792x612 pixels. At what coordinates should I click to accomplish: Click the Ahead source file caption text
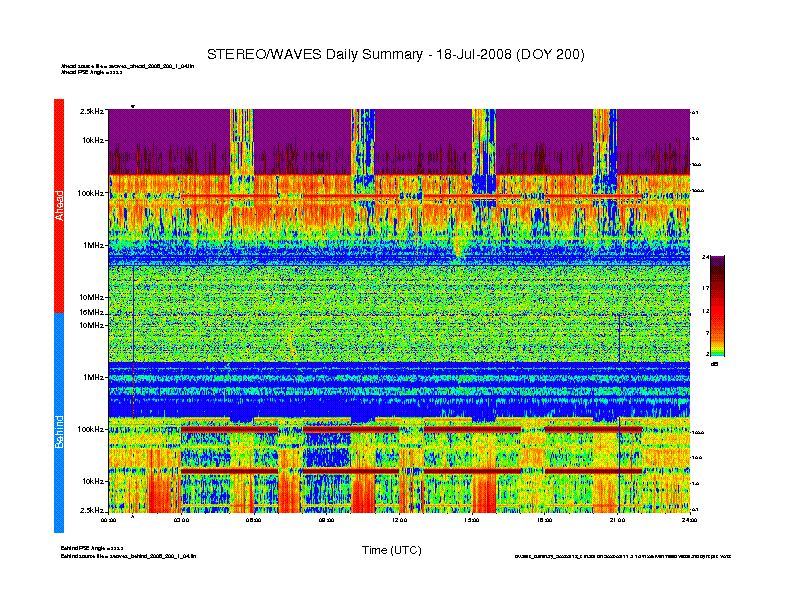127,66
